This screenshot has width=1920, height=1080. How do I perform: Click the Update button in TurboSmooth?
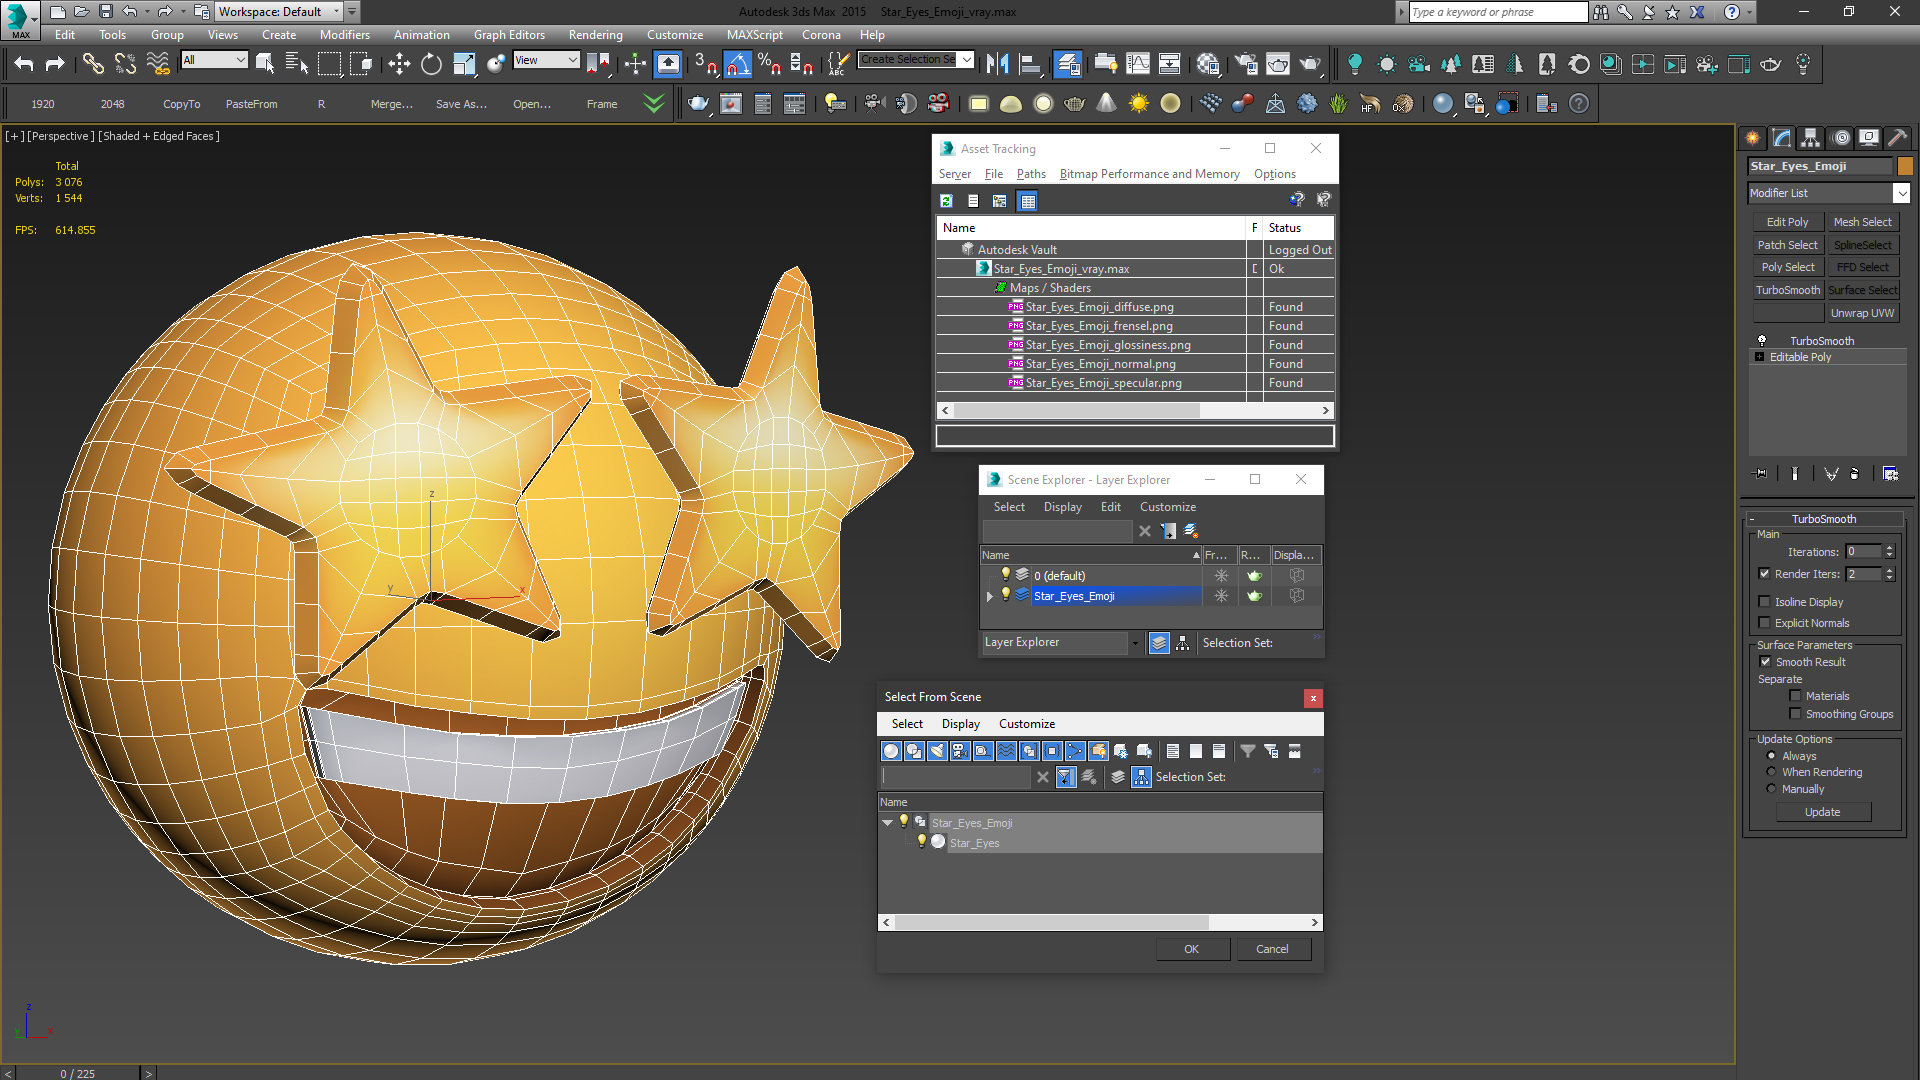pyautogui.click(x=1822, y=812)
